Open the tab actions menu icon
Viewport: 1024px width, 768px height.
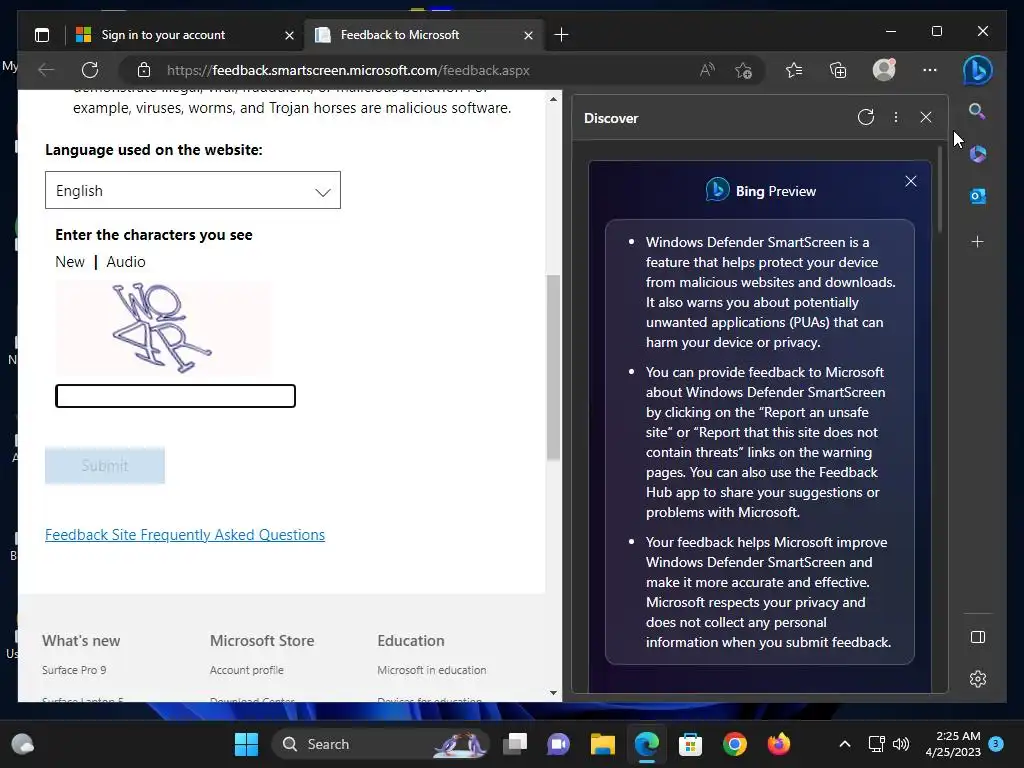(x=42, y=35)
